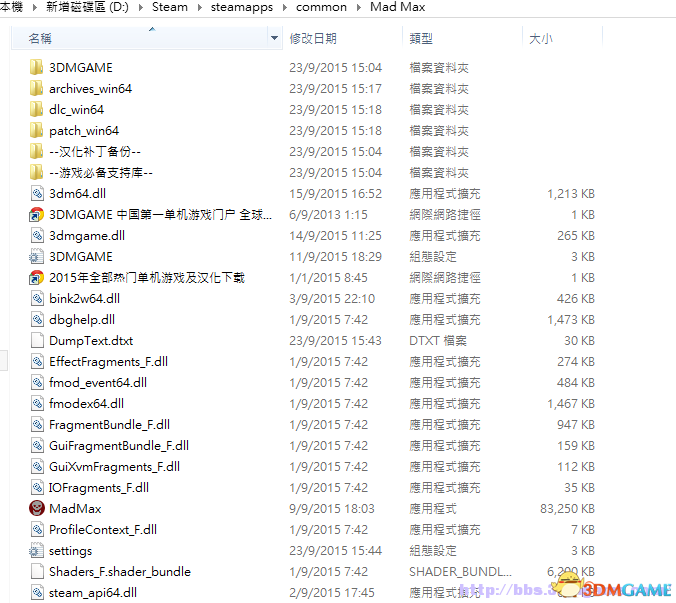Select MadMax application skull icon
The width and height of the screenshot is (676, 603).
37,508
